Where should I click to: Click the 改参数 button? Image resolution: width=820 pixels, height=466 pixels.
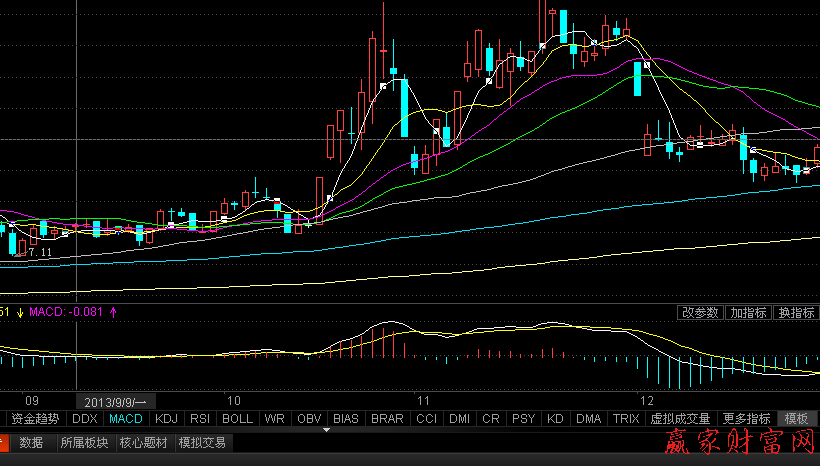point(700,313)
